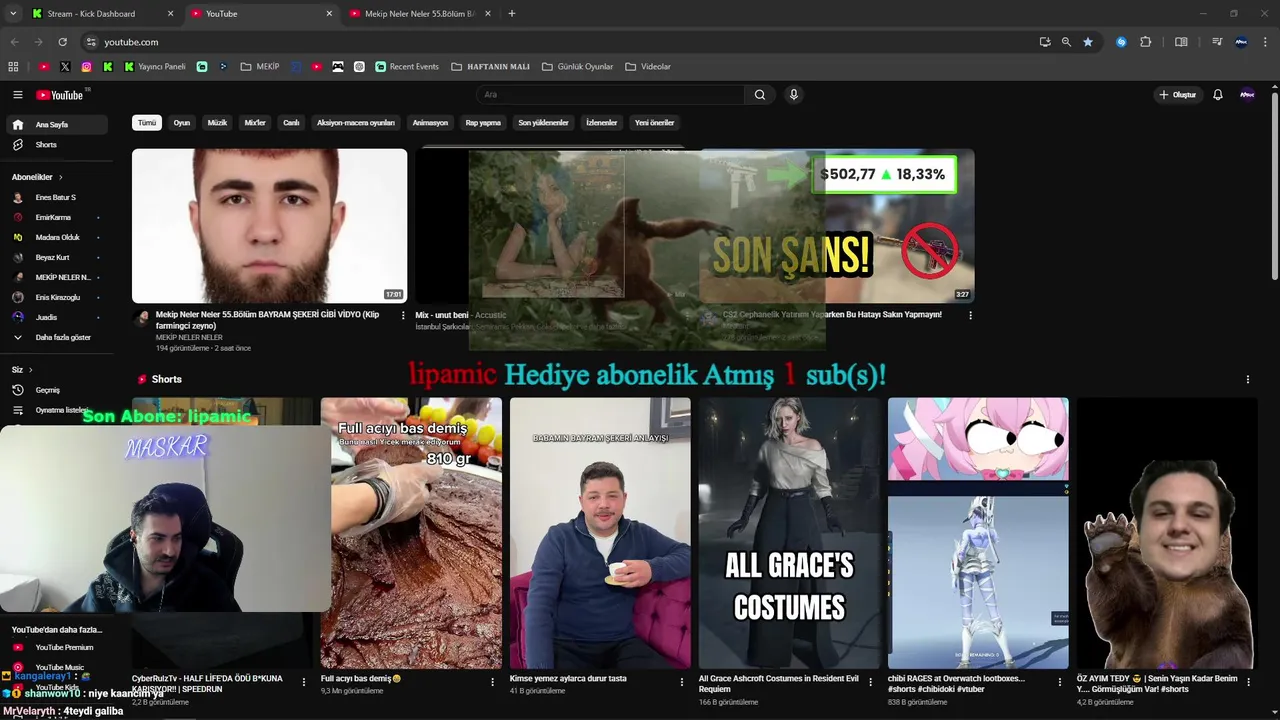Open the MEKİP bookmark folder
Screen dimensions: 1280x720
(x=261, y=67)
